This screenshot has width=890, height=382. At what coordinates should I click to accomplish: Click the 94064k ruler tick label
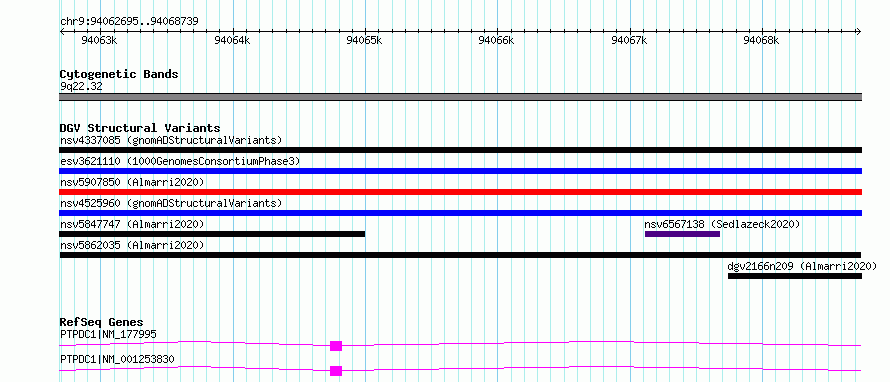[232, 40]
